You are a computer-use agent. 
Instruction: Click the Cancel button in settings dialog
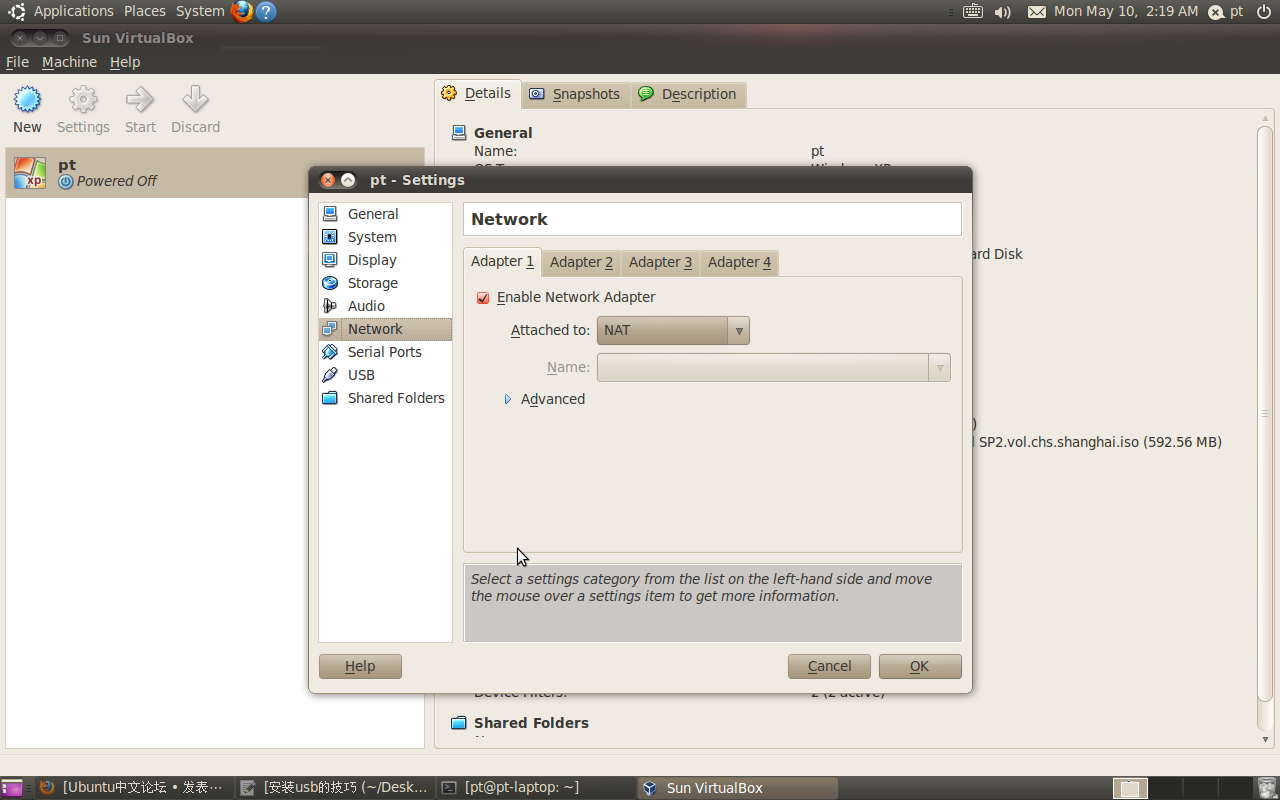[829, 667]
